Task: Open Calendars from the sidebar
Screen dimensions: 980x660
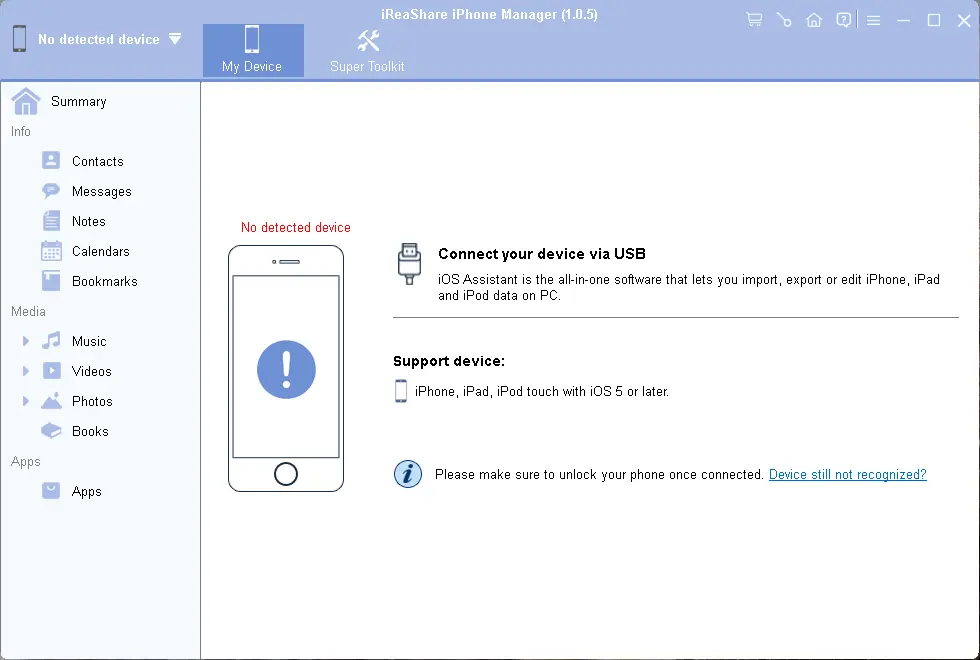Action: [x=100, y=251]
